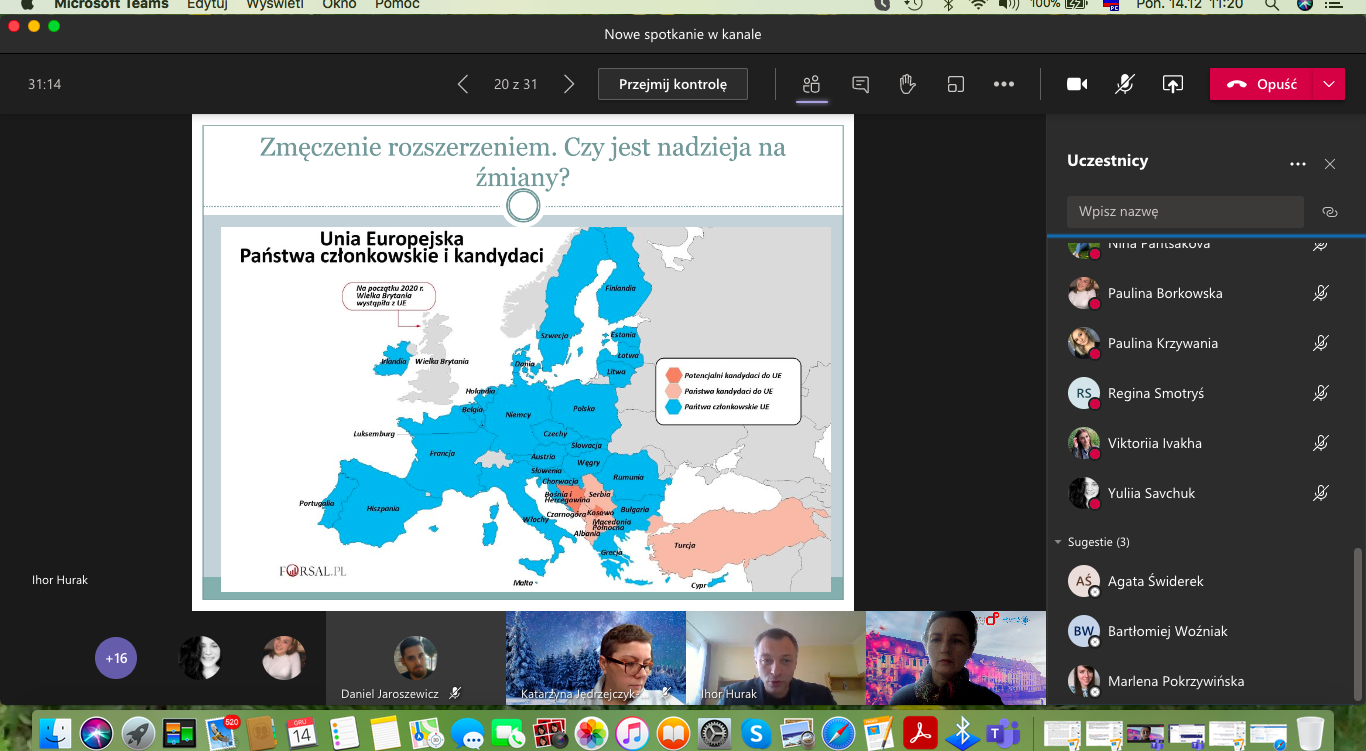Open dropdown arrow next to Opuść
This screenshot has height=751, width=1366.
coord(1329,85)
